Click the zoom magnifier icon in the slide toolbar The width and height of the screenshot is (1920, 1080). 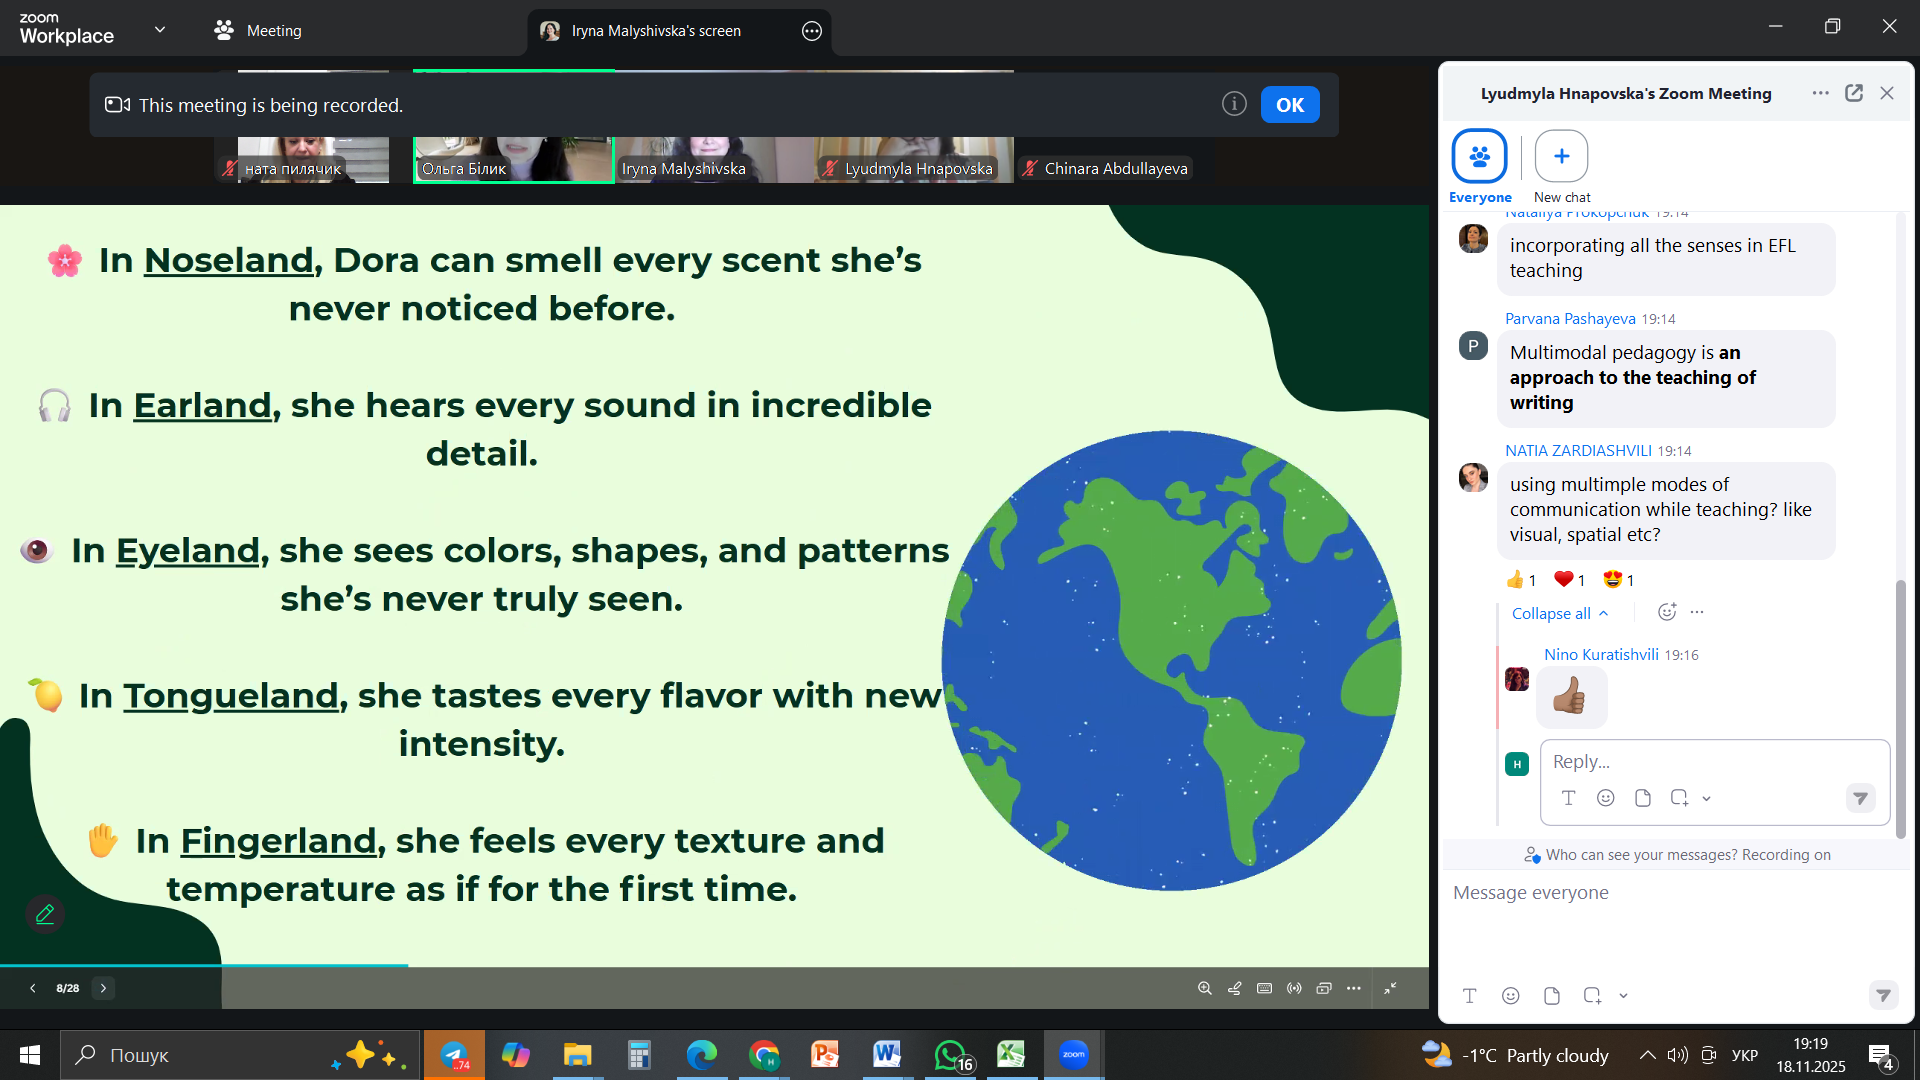coord(1205,988)
